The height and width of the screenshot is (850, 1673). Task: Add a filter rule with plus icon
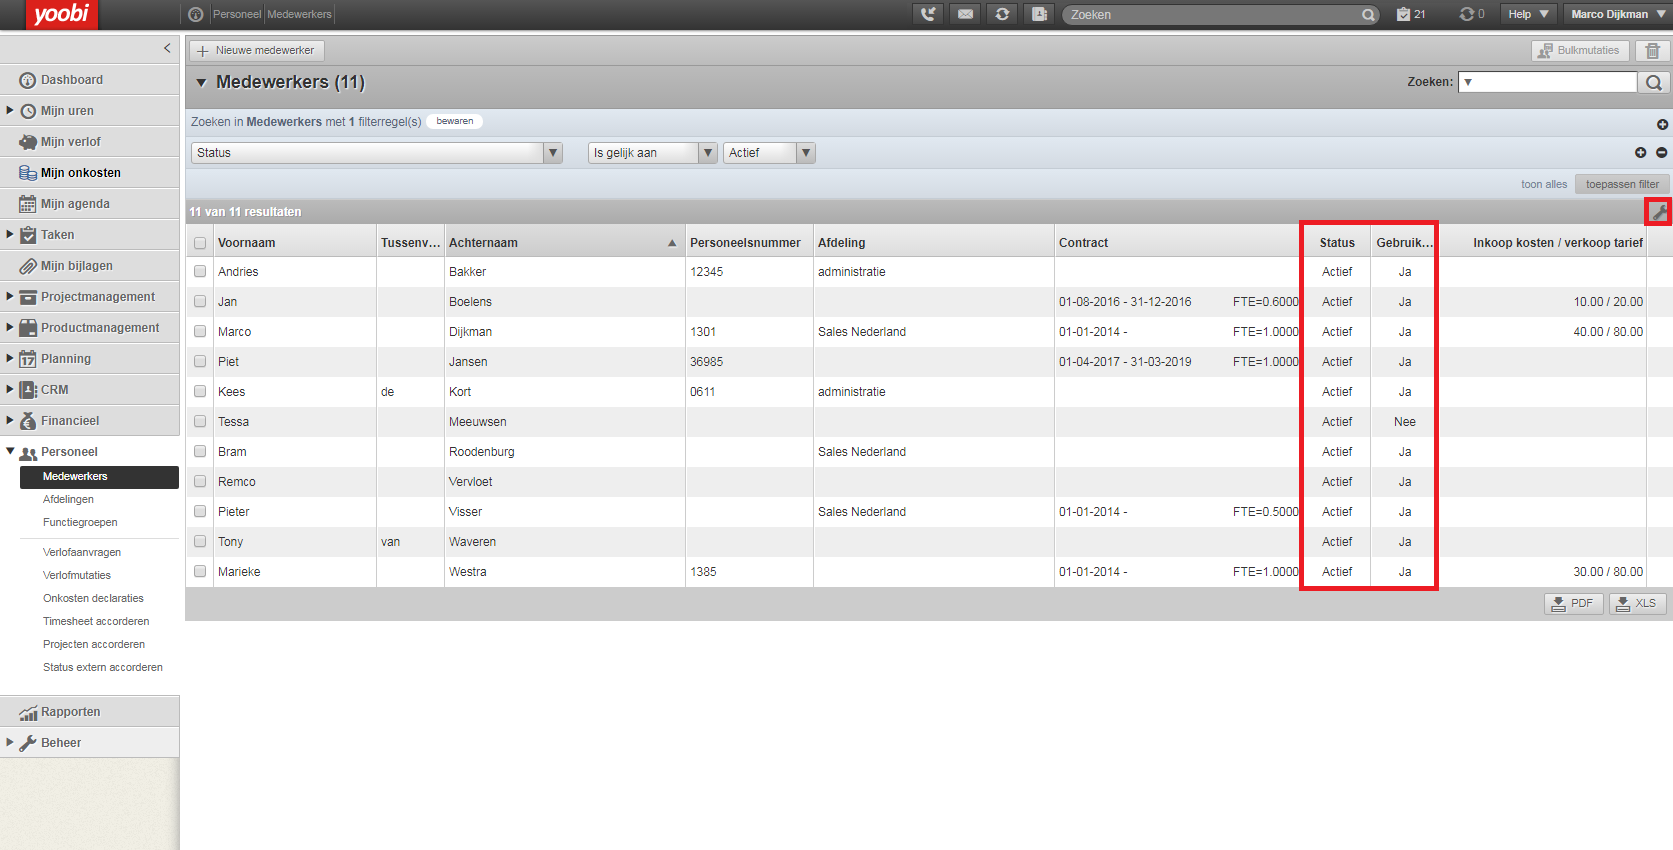[x=1640, y=153]
